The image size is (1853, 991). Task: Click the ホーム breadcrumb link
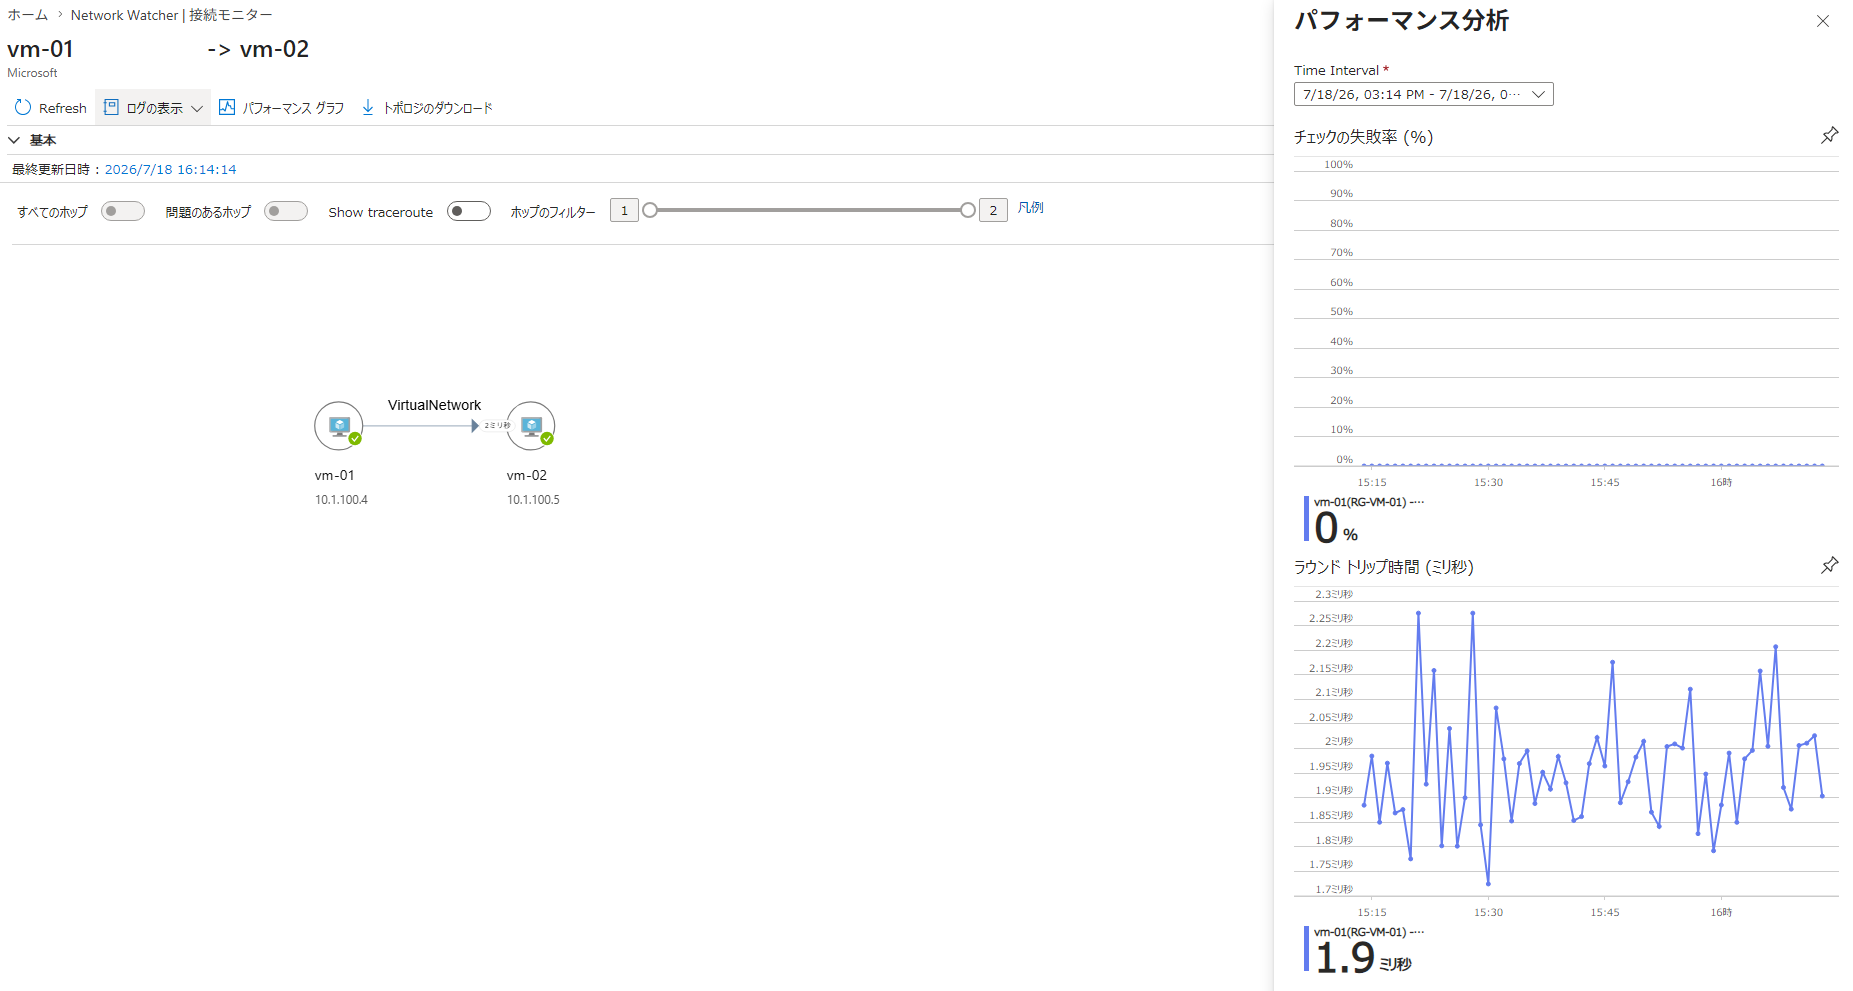pyautogui.click(x=27, y=15)
